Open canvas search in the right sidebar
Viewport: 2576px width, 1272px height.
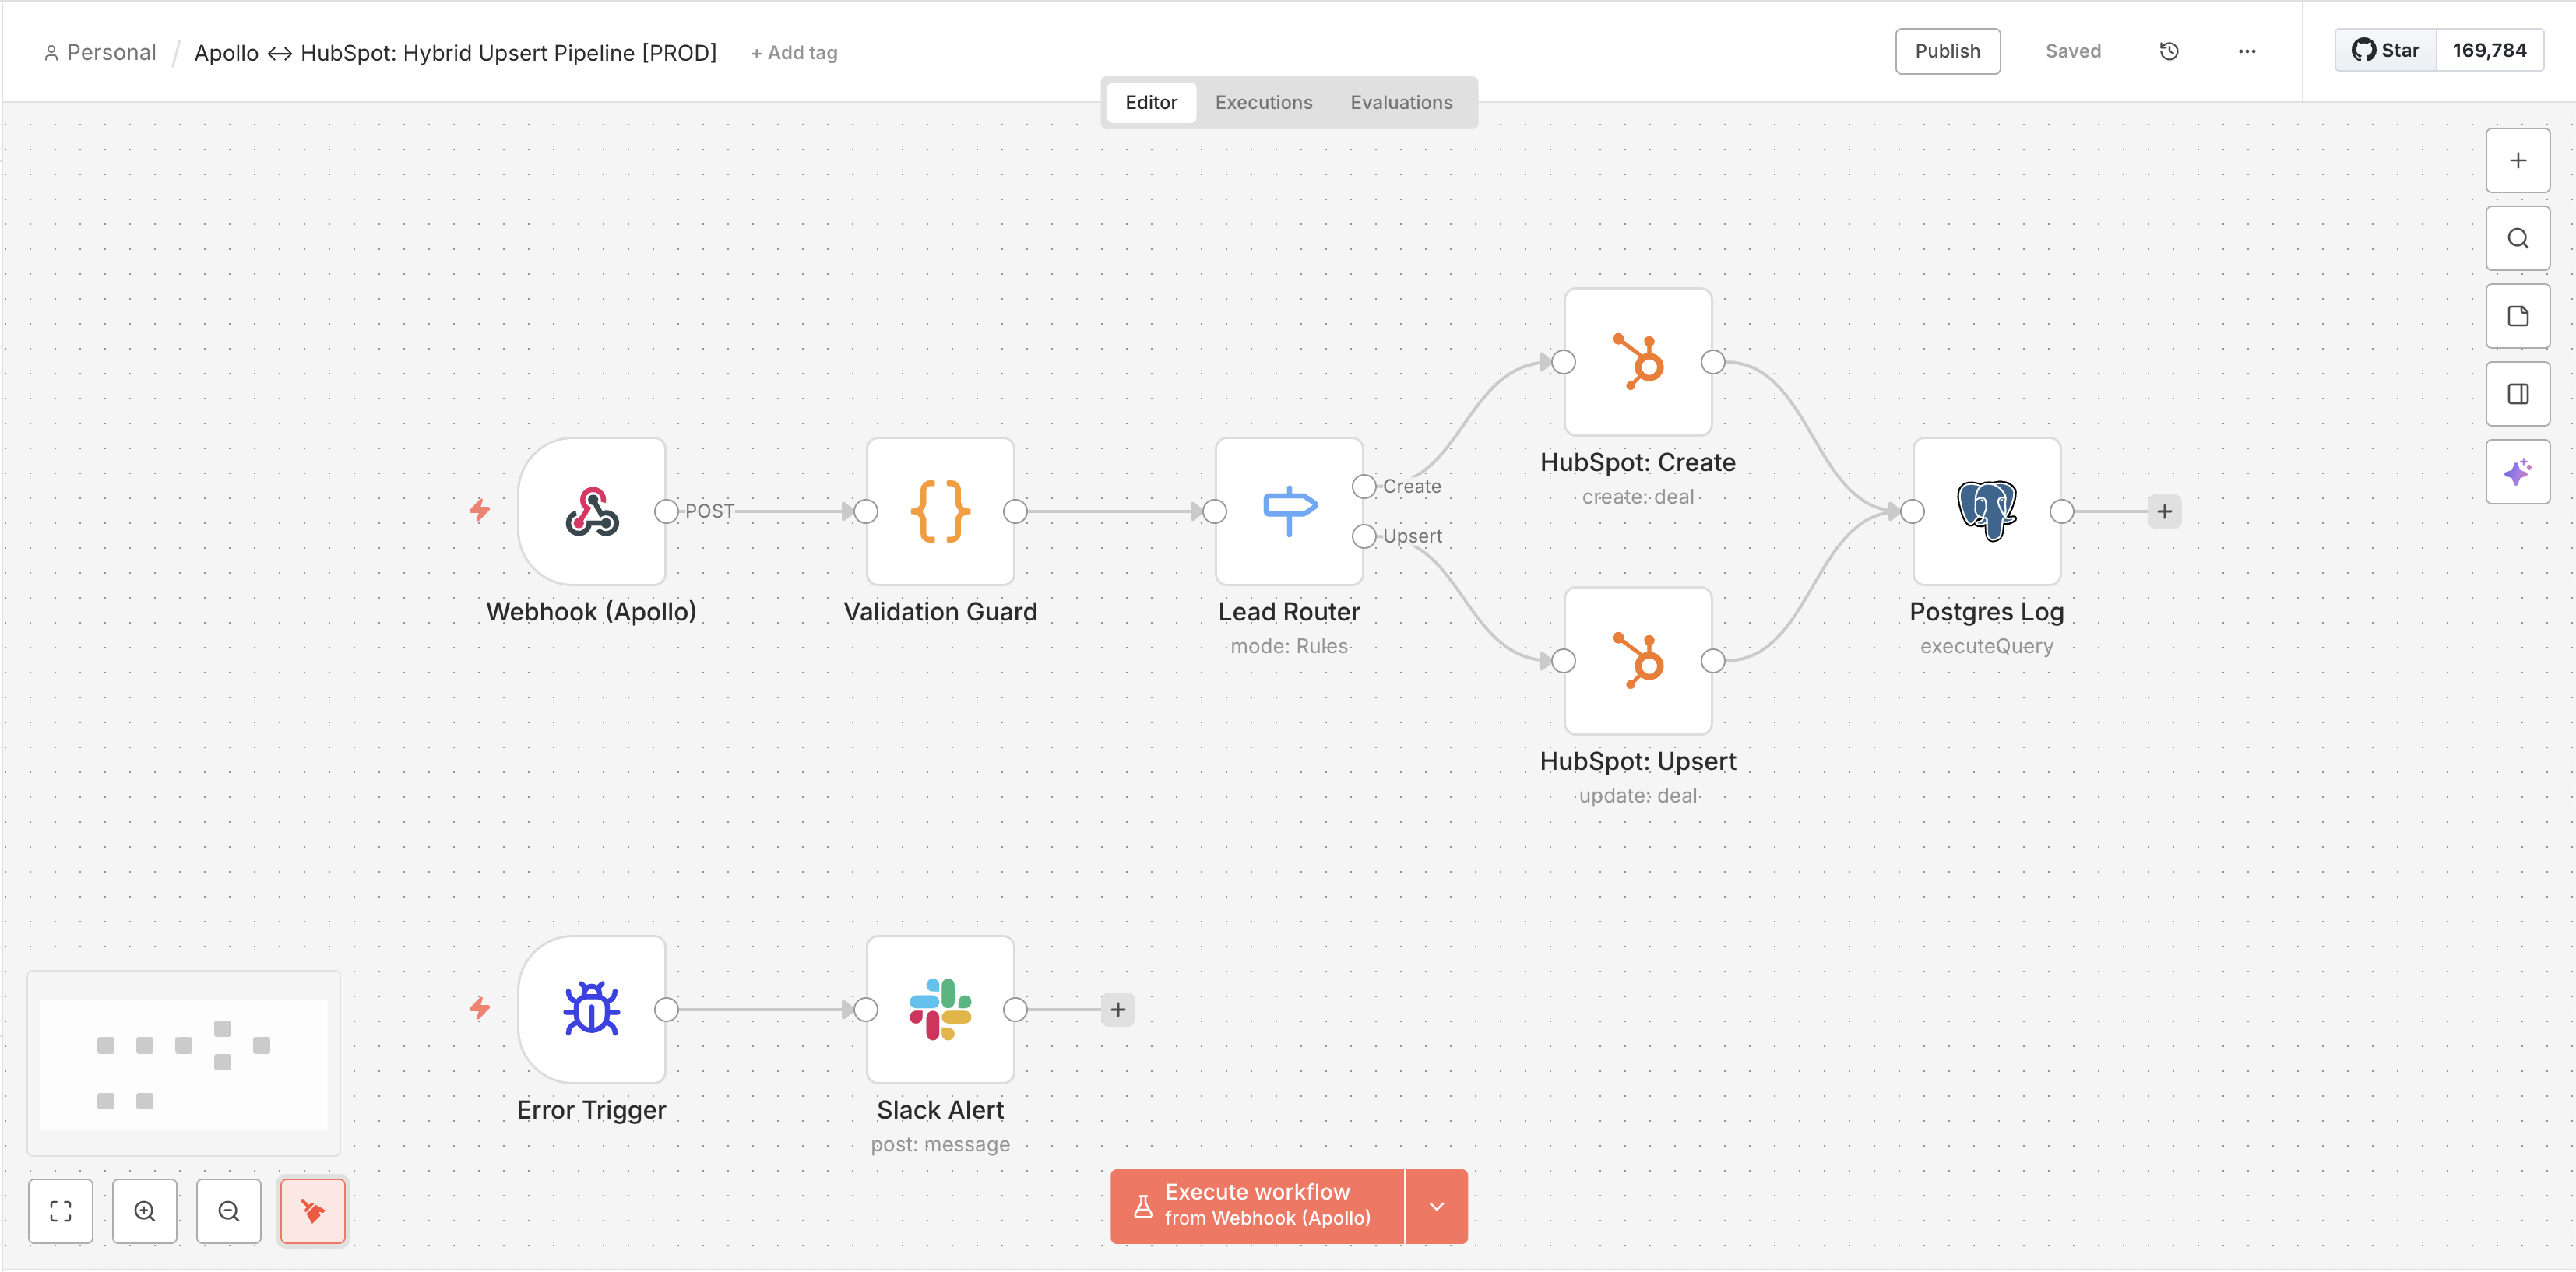(x=2518, y=238)
